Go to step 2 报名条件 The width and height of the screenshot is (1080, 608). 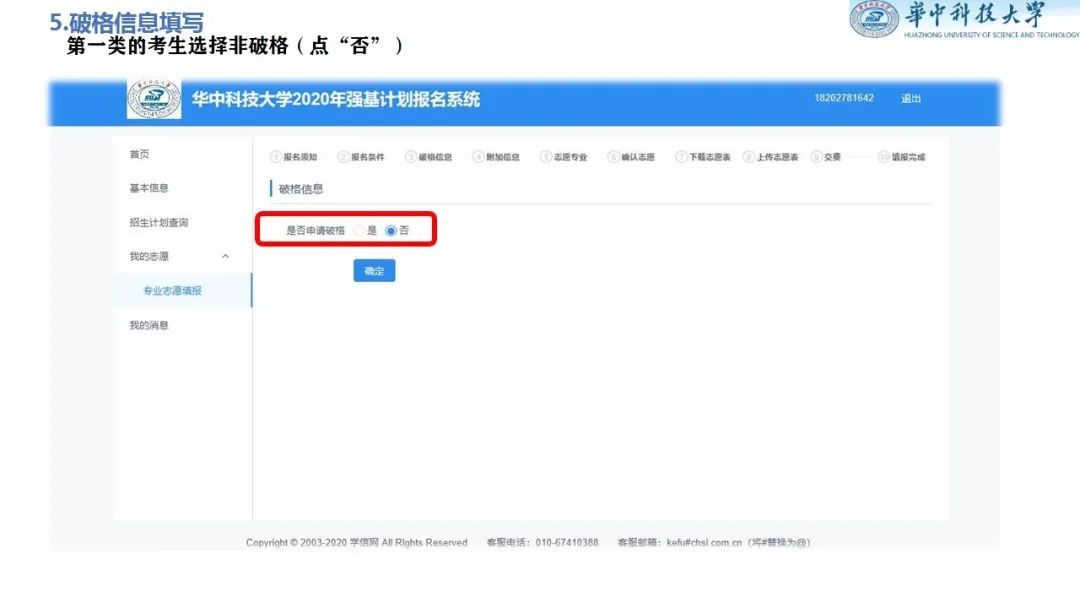pyautogui.click(x=361, y=157)
